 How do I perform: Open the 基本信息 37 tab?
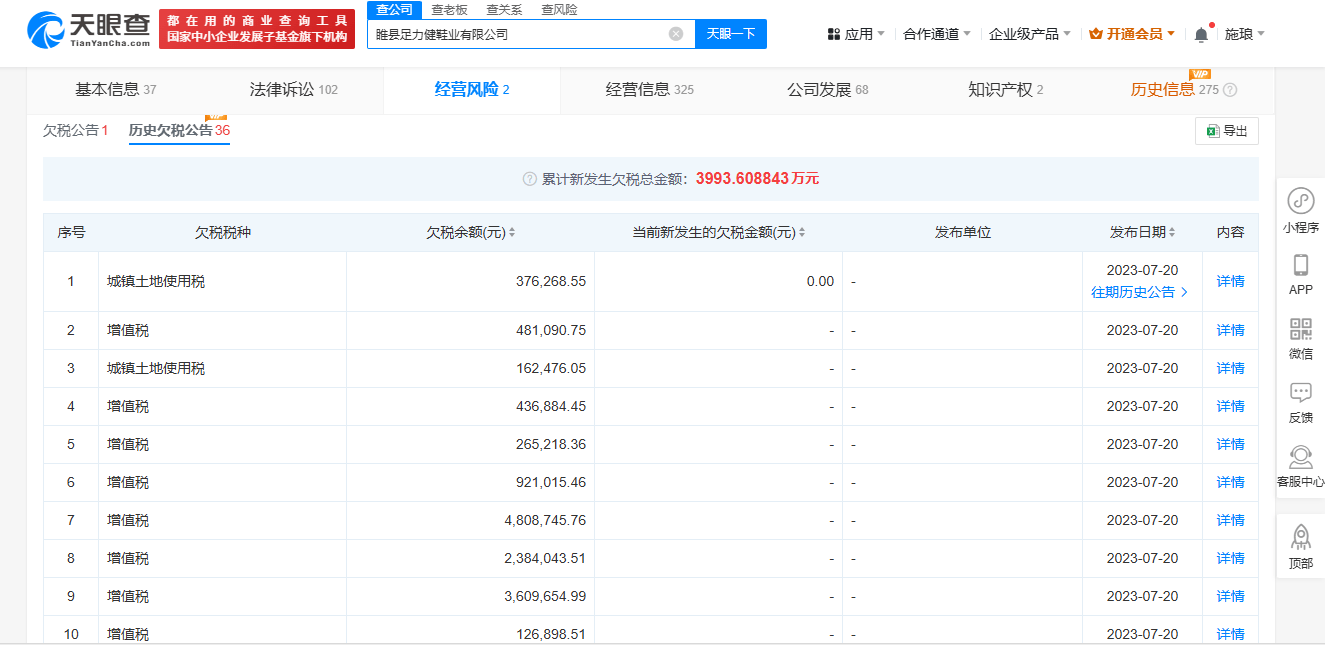[x=116, y=90]
